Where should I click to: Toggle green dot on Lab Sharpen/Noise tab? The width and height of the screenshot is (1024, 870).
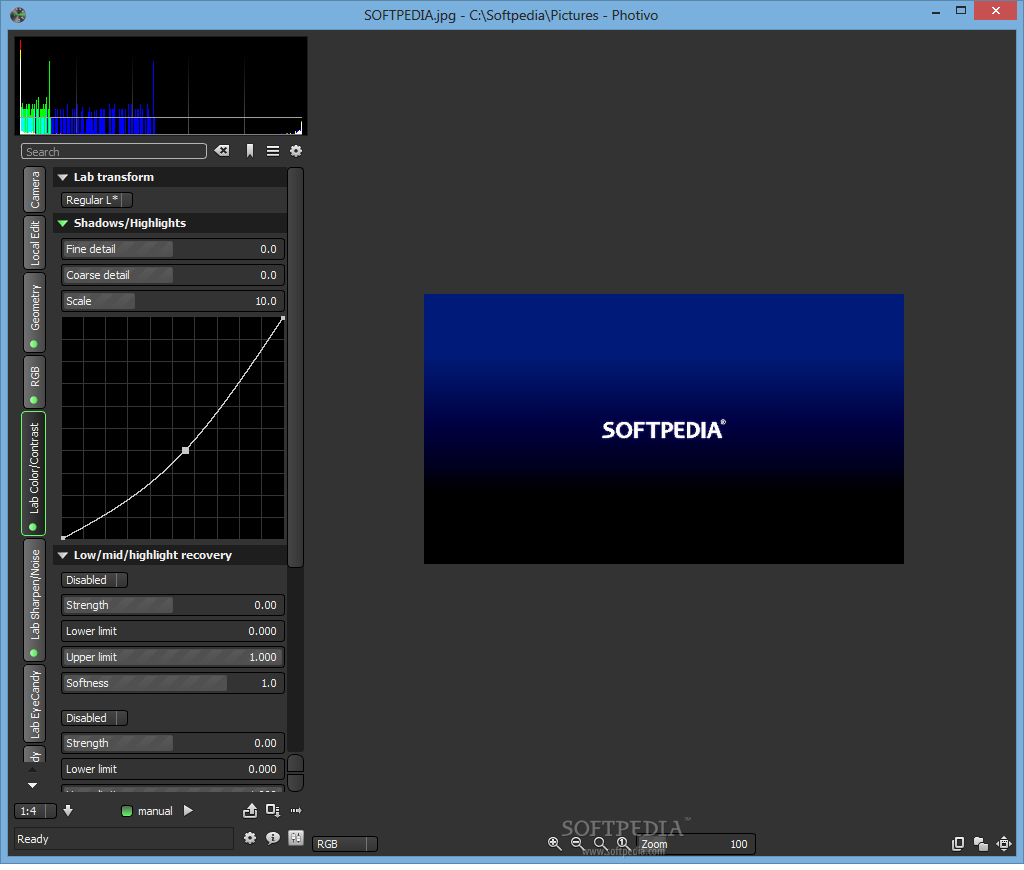tap(34, 652)
